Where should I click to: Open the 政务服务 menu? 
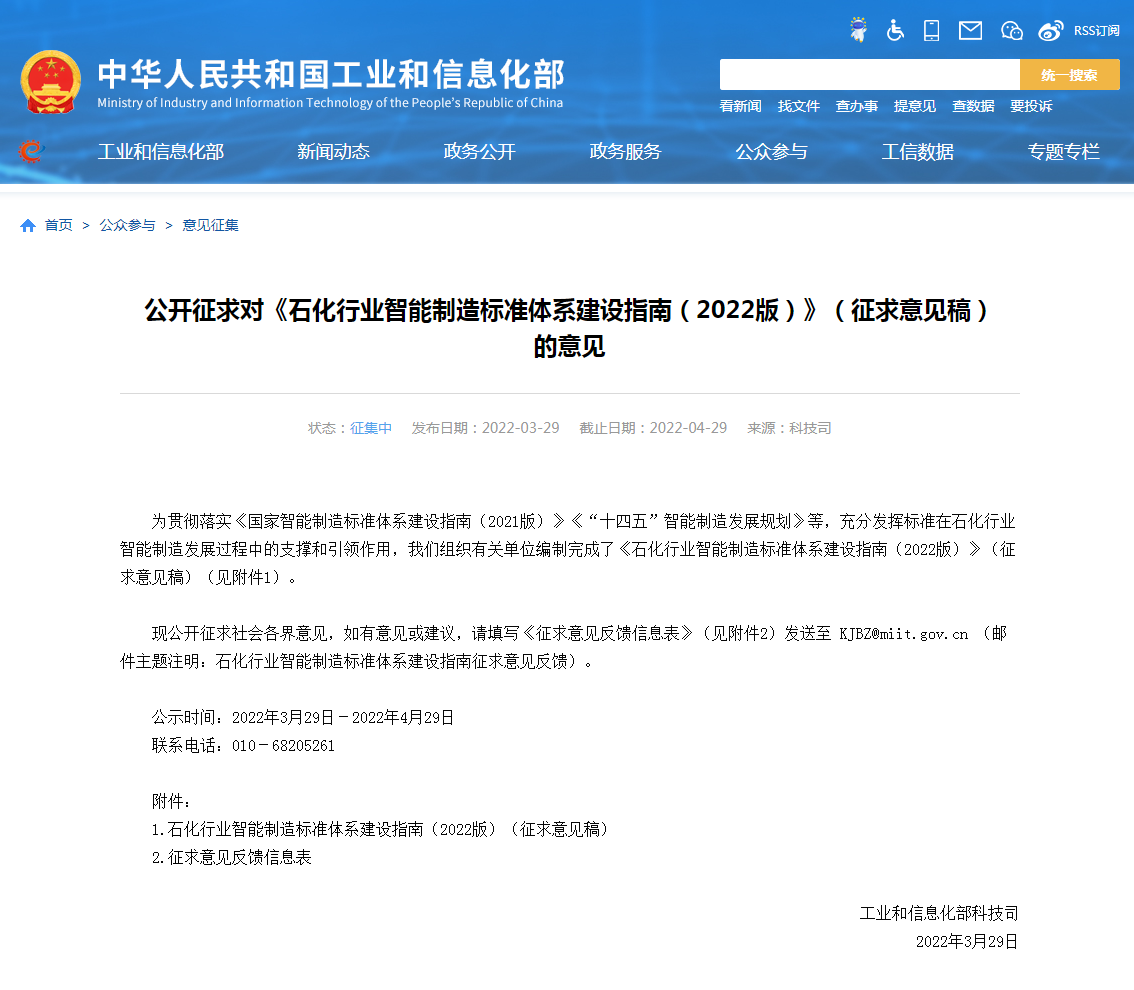(626, 151)
